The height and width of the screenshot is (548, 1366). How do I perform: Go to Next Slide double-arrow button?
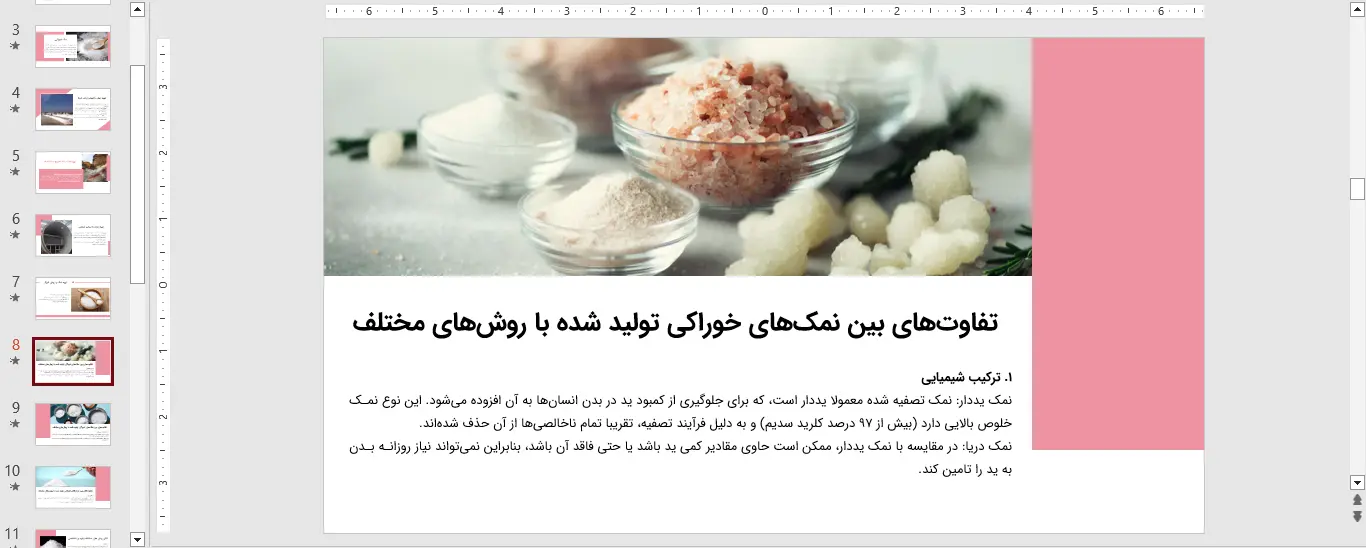1357,516
